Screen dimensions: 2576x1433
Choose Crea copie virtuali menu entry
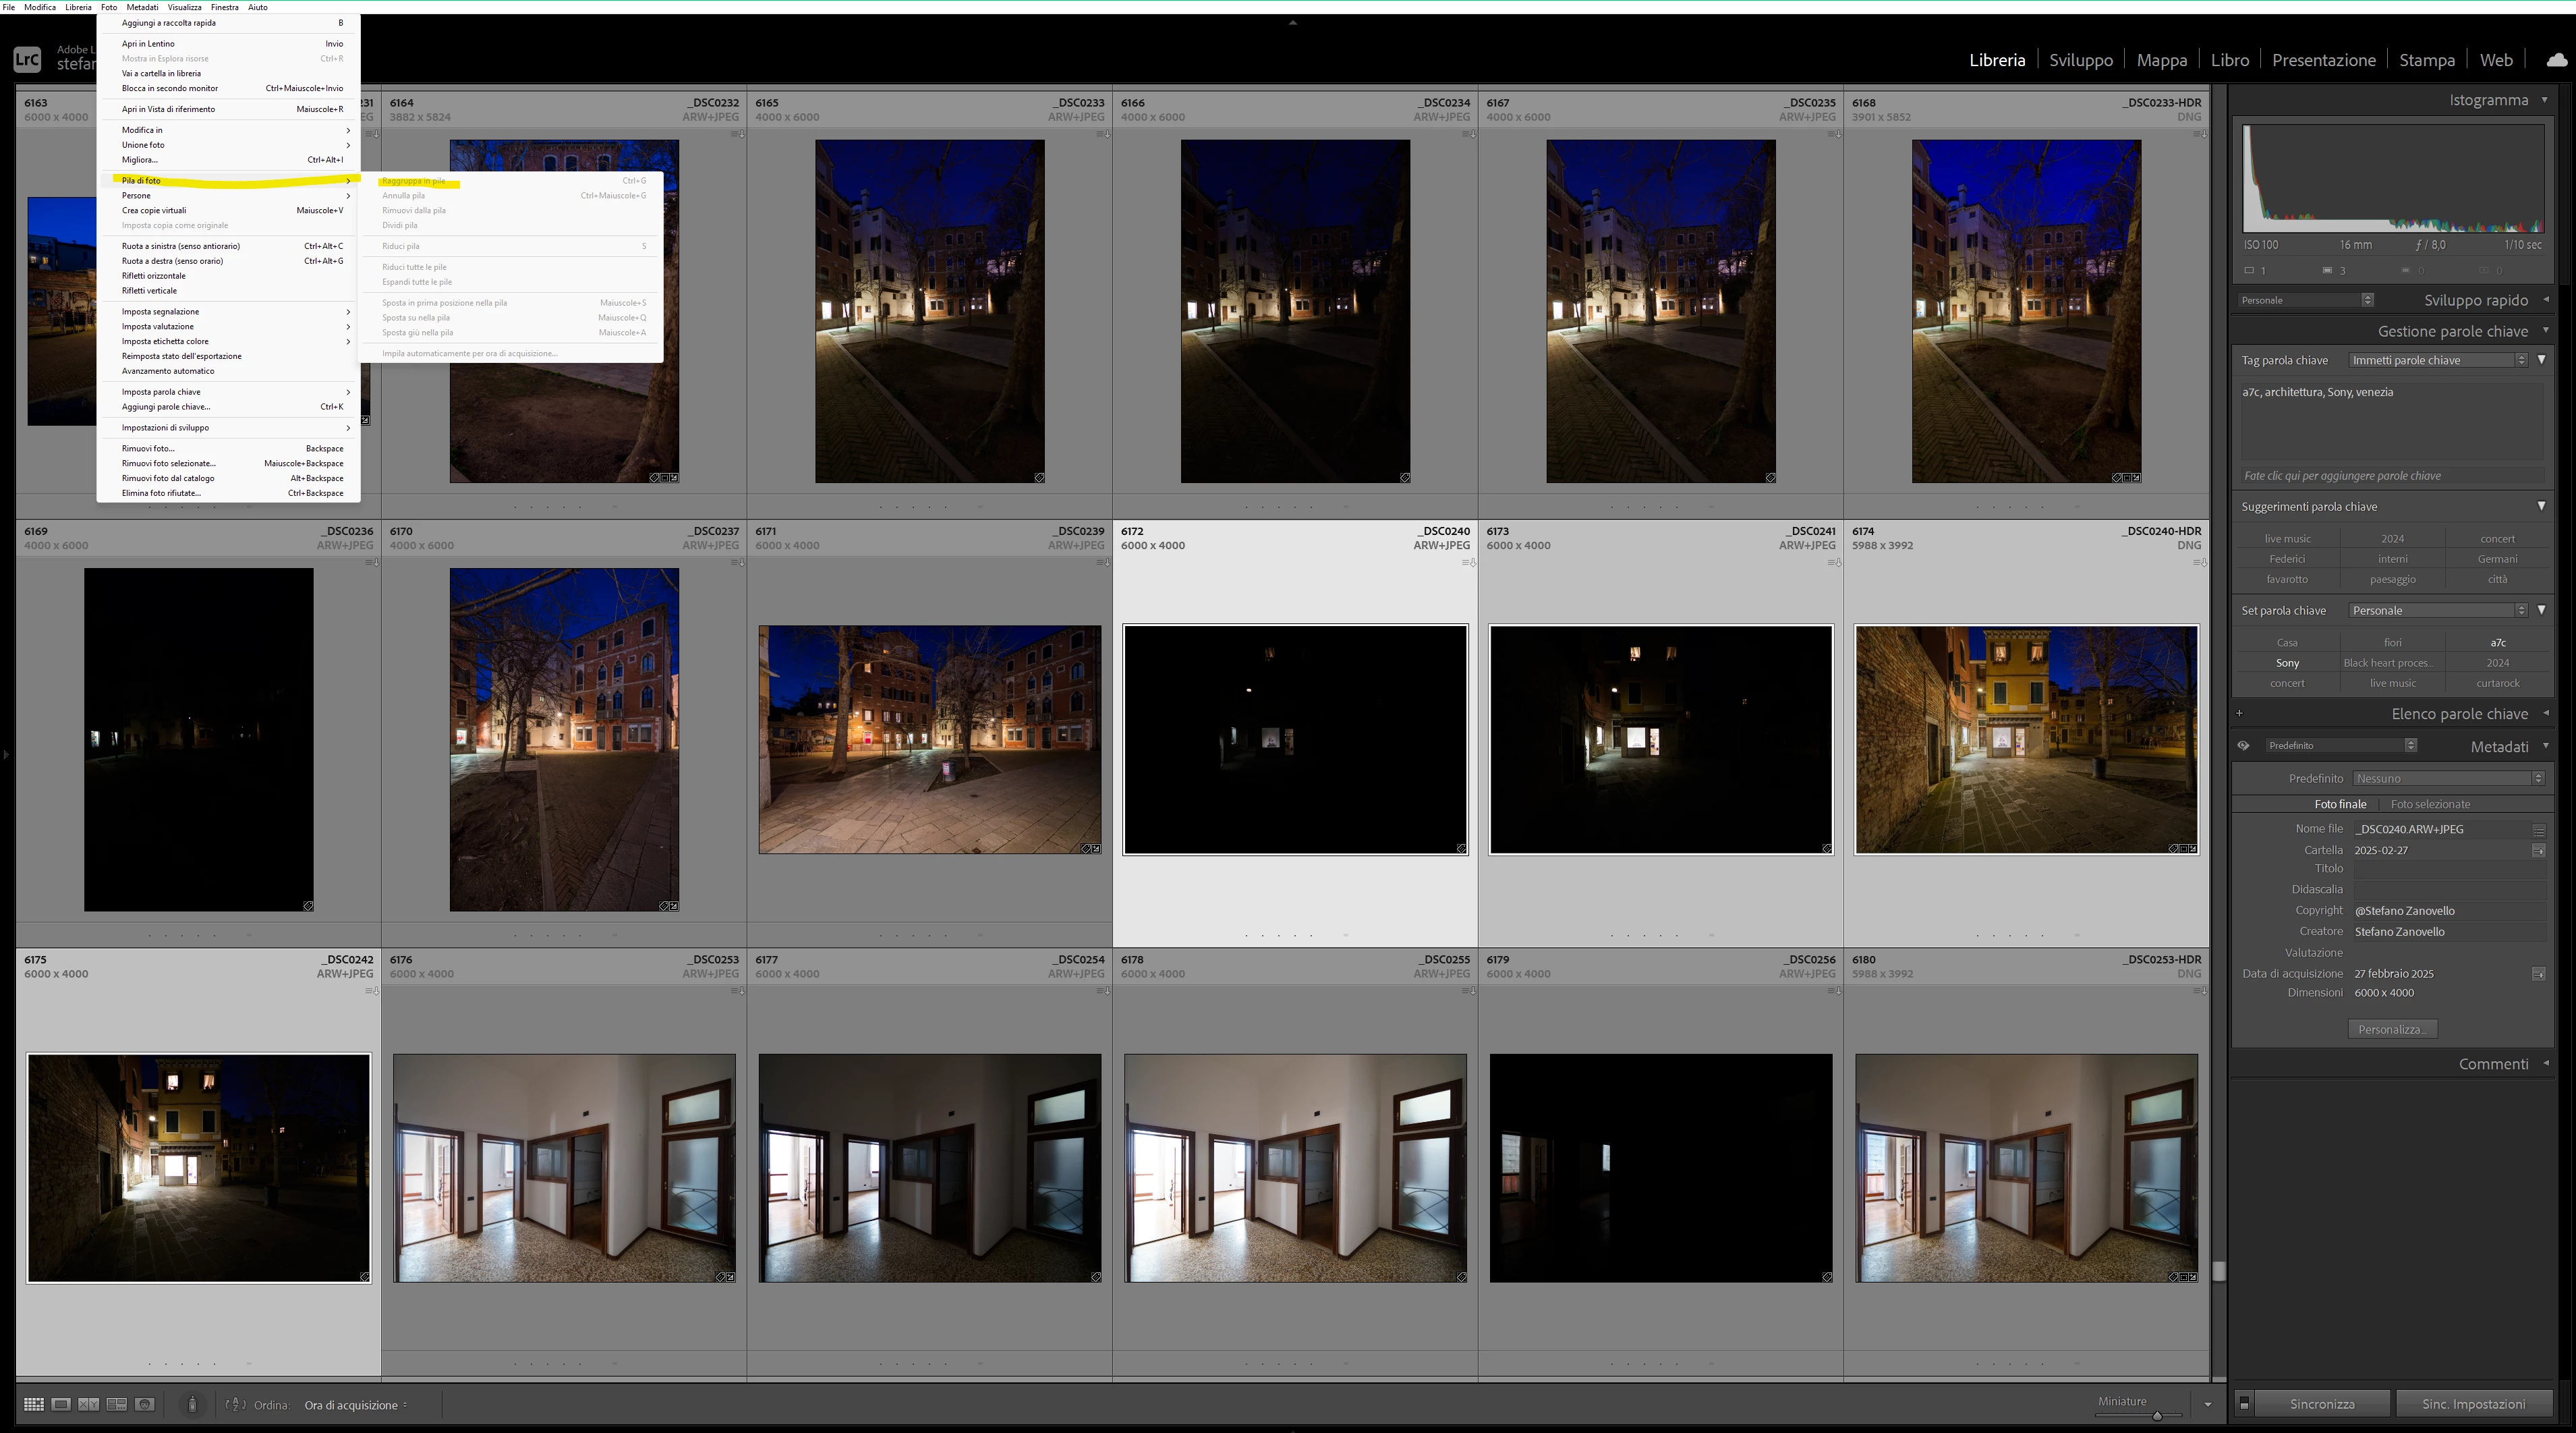point(154,210)
